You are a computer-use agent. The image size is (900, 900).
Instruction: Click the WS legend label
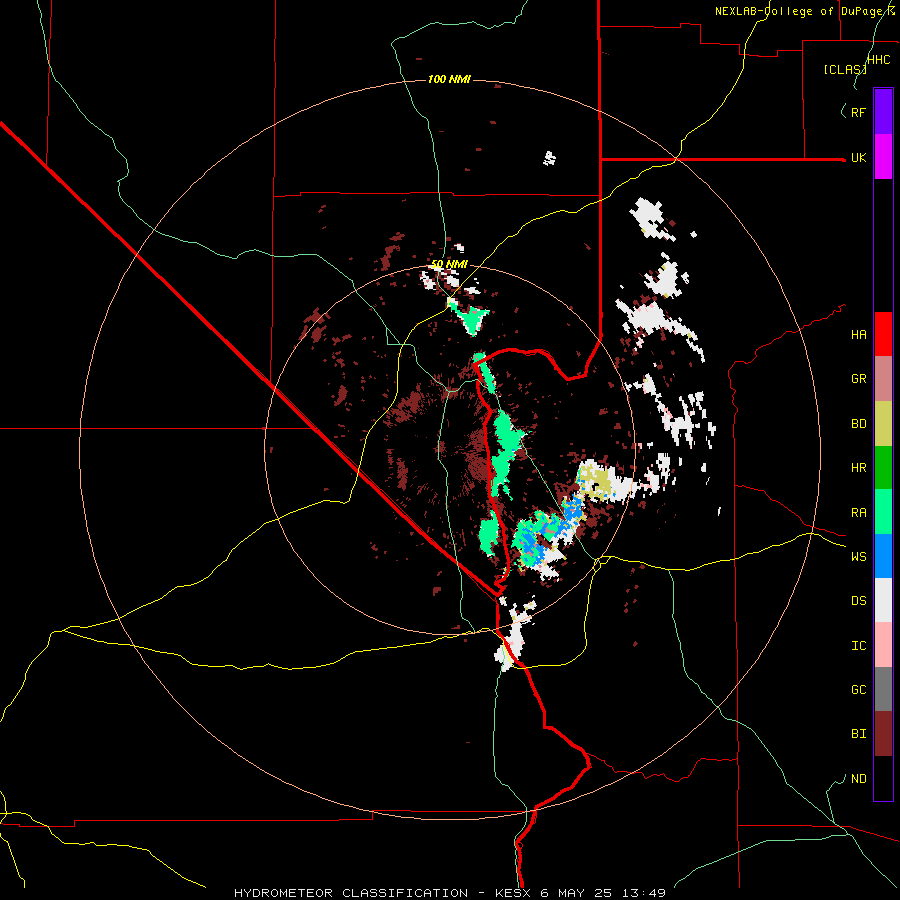858,557
